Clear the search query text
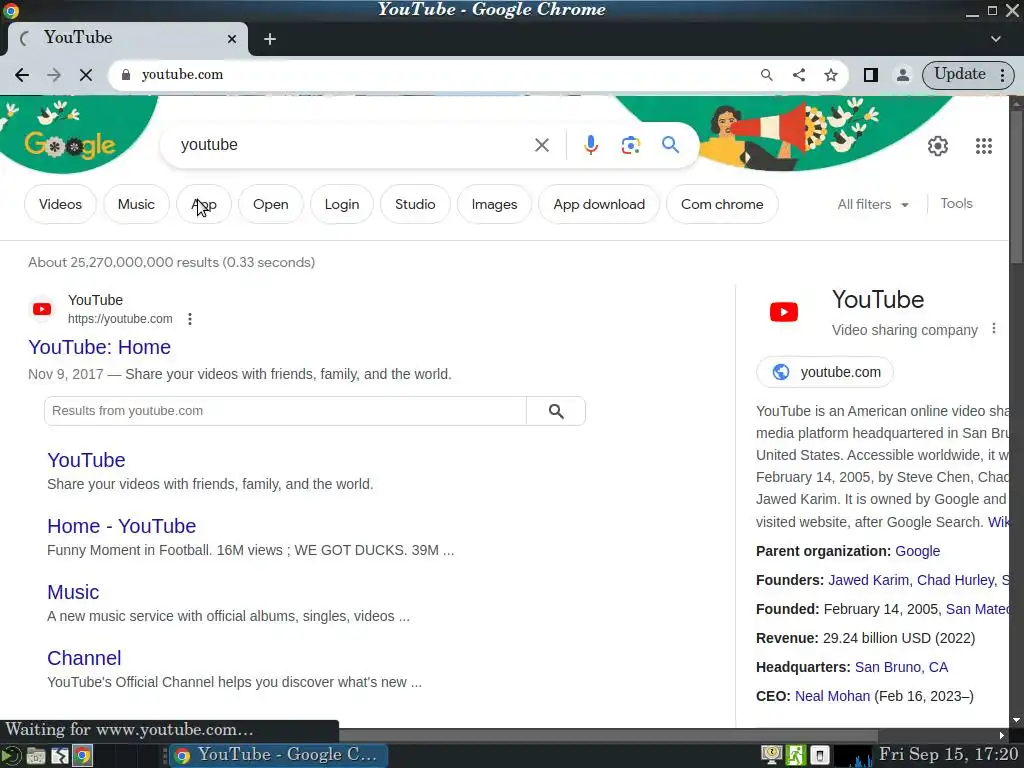The image size is (1024, 768). tap(541, 145)
